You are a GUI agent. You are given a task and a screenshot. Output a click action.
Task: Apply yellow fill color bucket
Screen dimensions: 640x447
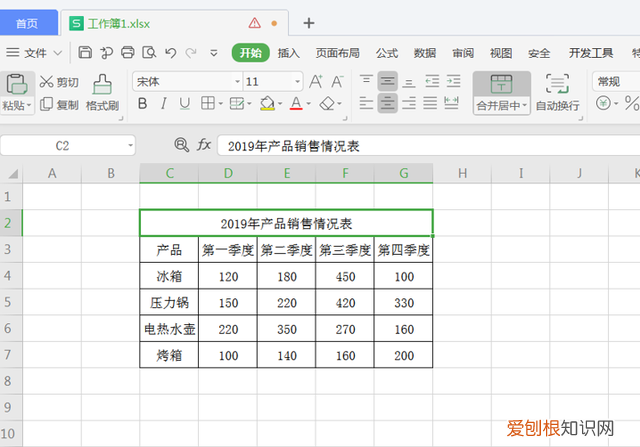(267, 103)
